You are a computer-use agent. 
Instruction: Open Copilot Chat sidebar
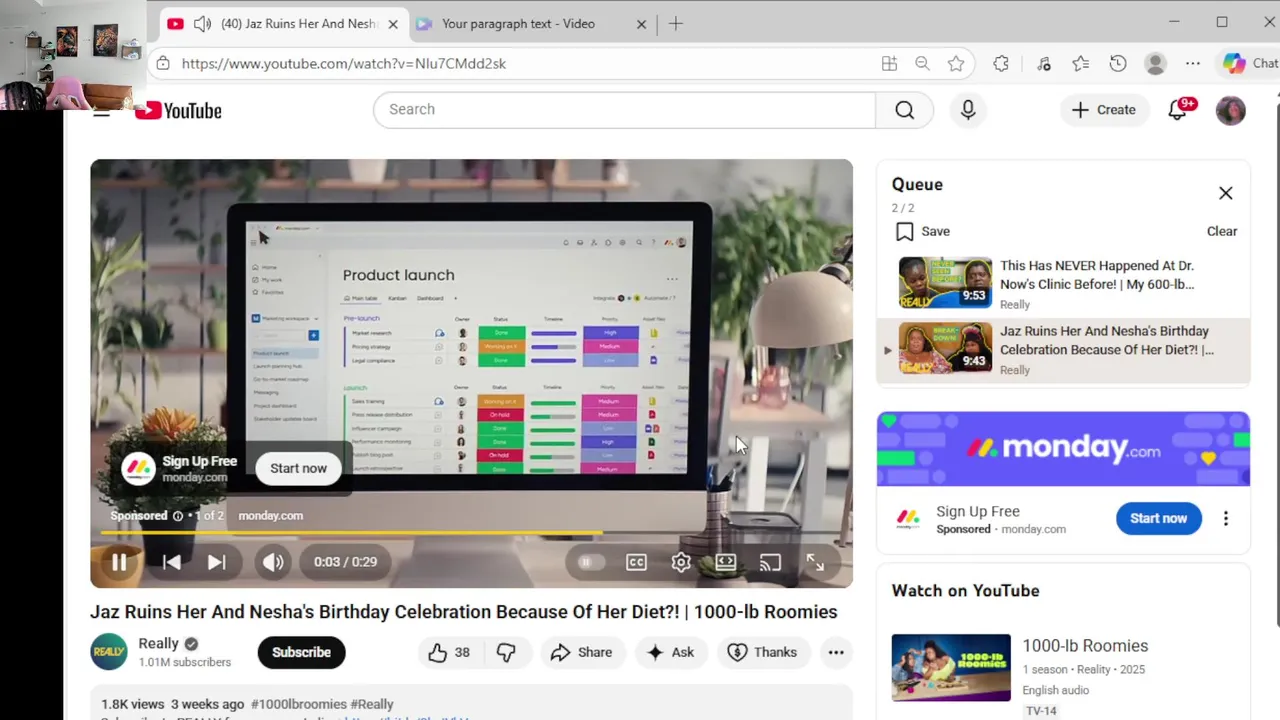point(1250,64)
